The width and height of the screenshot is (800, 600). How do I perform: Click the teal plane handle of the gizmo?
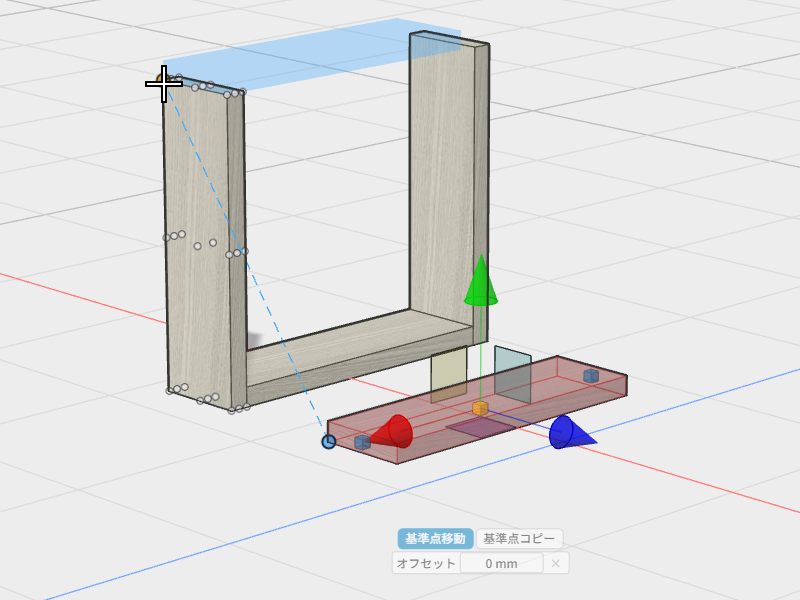click(x=513, y=374)
